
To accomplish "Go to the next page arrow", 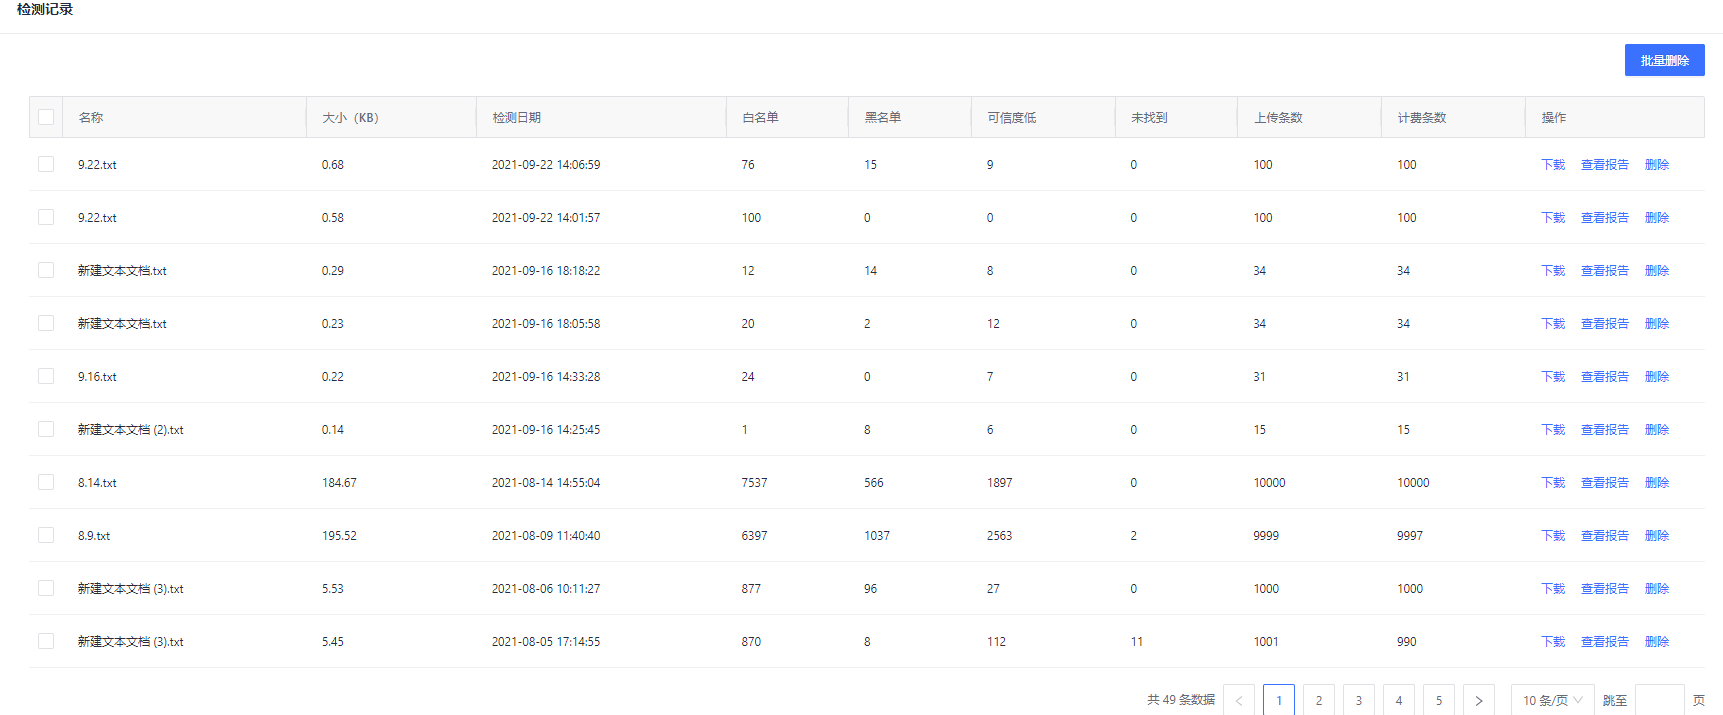I will 1479,700.
